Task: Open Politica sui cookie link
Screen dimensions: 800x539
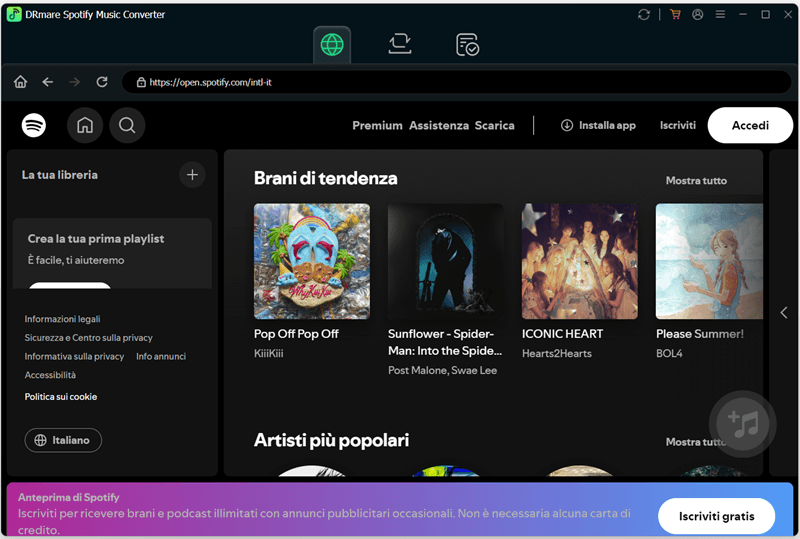Action: coord(61,397)
